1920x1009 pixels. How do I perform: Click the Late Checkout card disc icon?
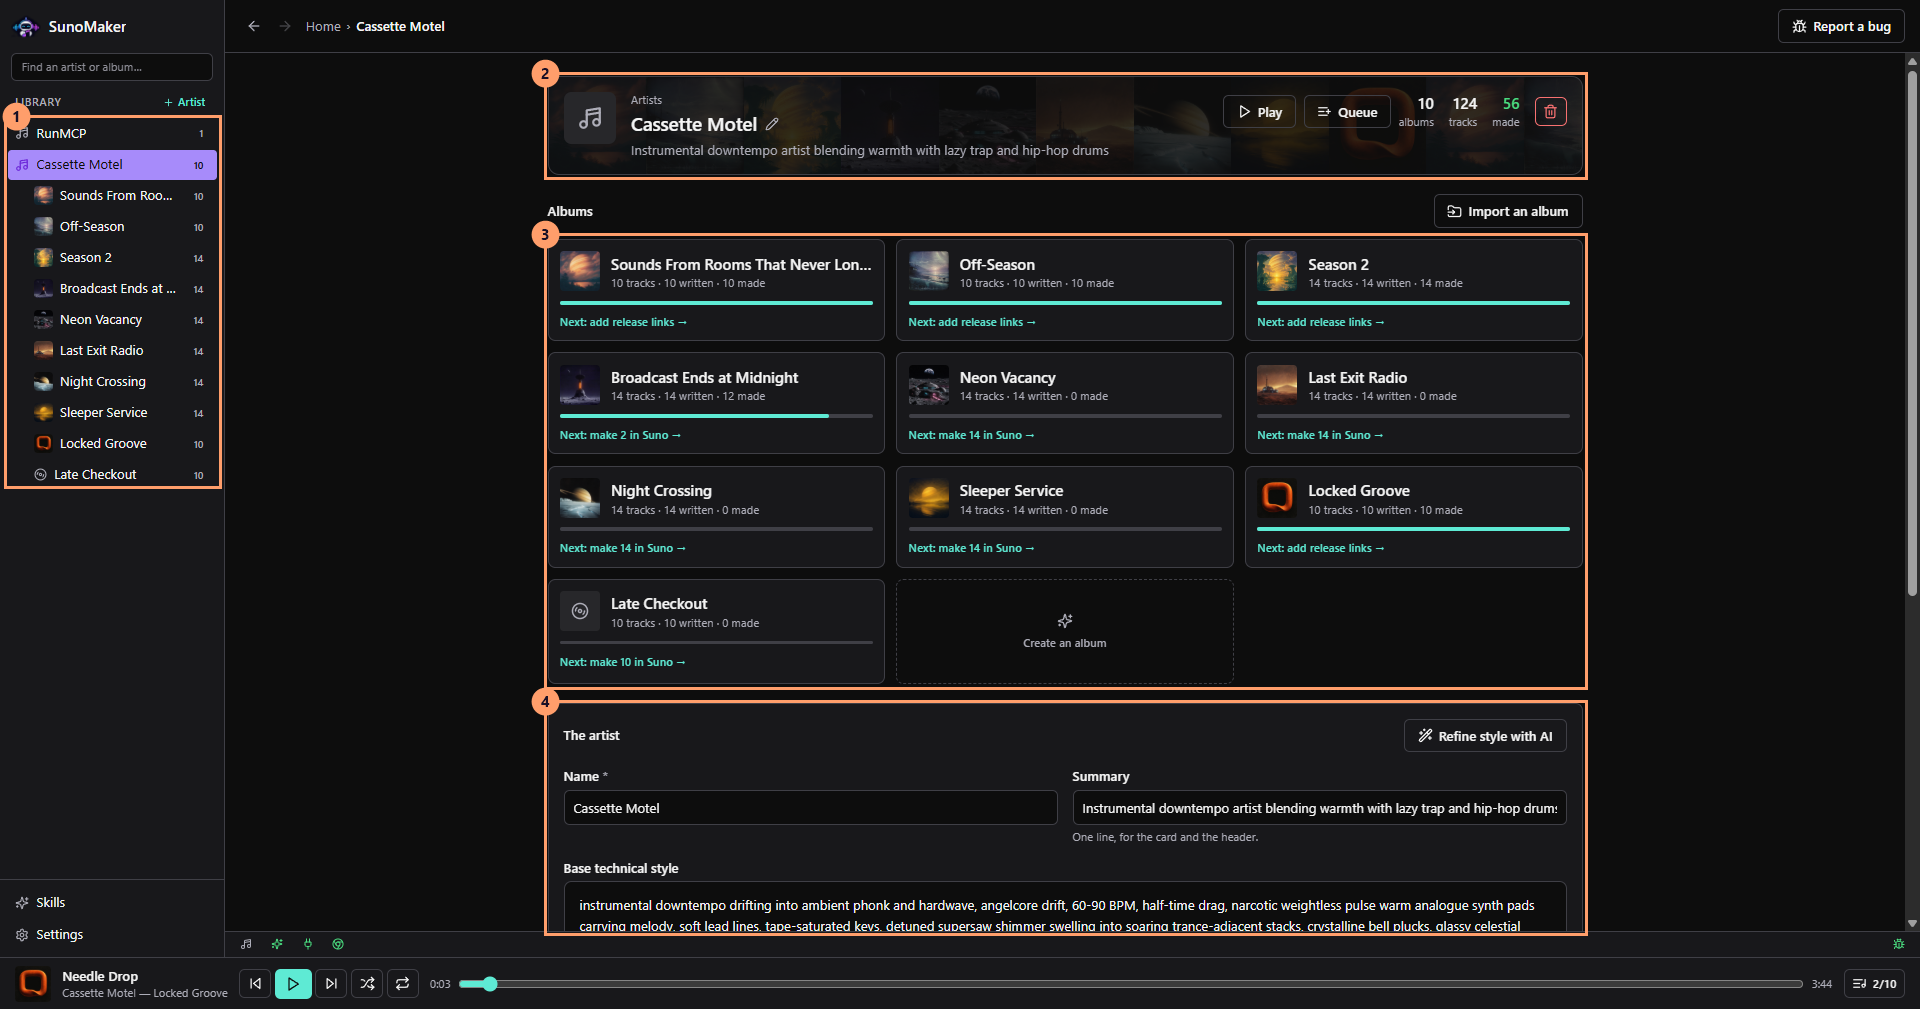coord(580,611)
